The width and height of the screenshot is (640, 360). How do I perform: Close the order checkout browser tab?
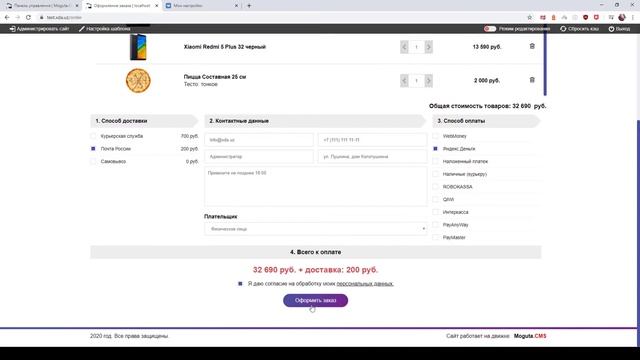pyautogui.click(x=156, y=6)
